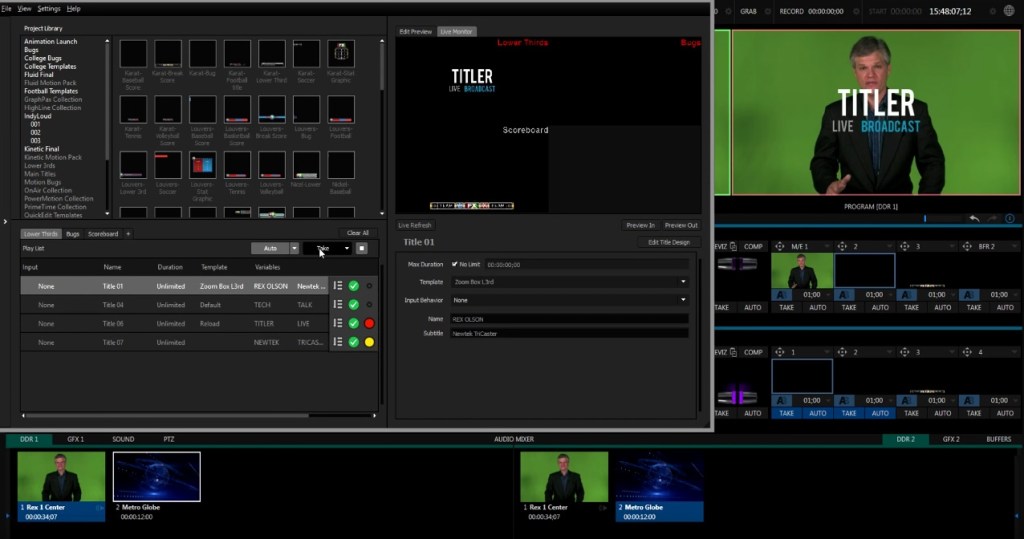The height and width of the screenshot is (539, 1024).
Task: Click the Play List Auto button
Action: [x=270, y=248]
